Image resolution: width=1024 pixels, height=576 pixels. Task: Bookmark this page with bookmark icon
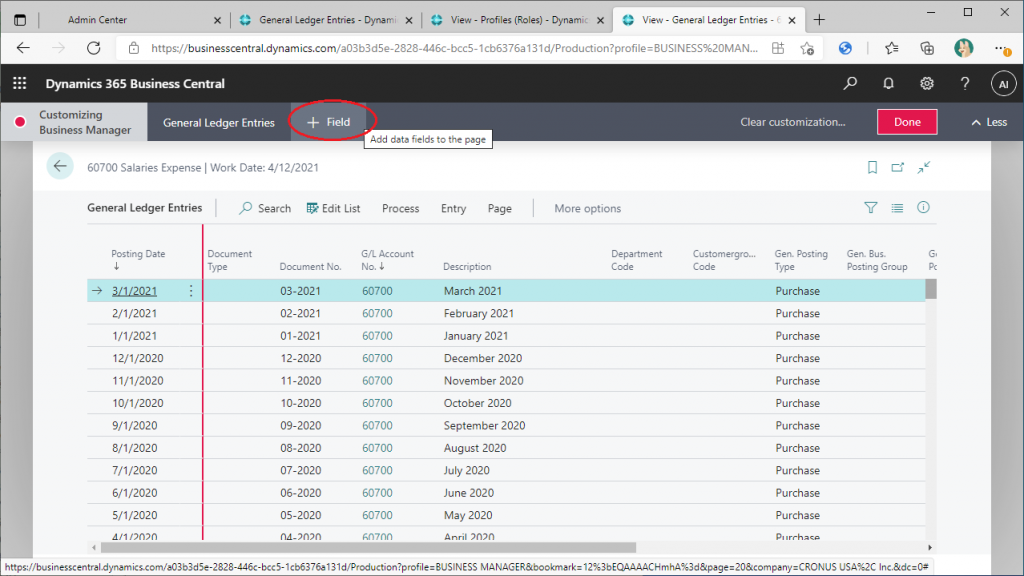point(872,168)
